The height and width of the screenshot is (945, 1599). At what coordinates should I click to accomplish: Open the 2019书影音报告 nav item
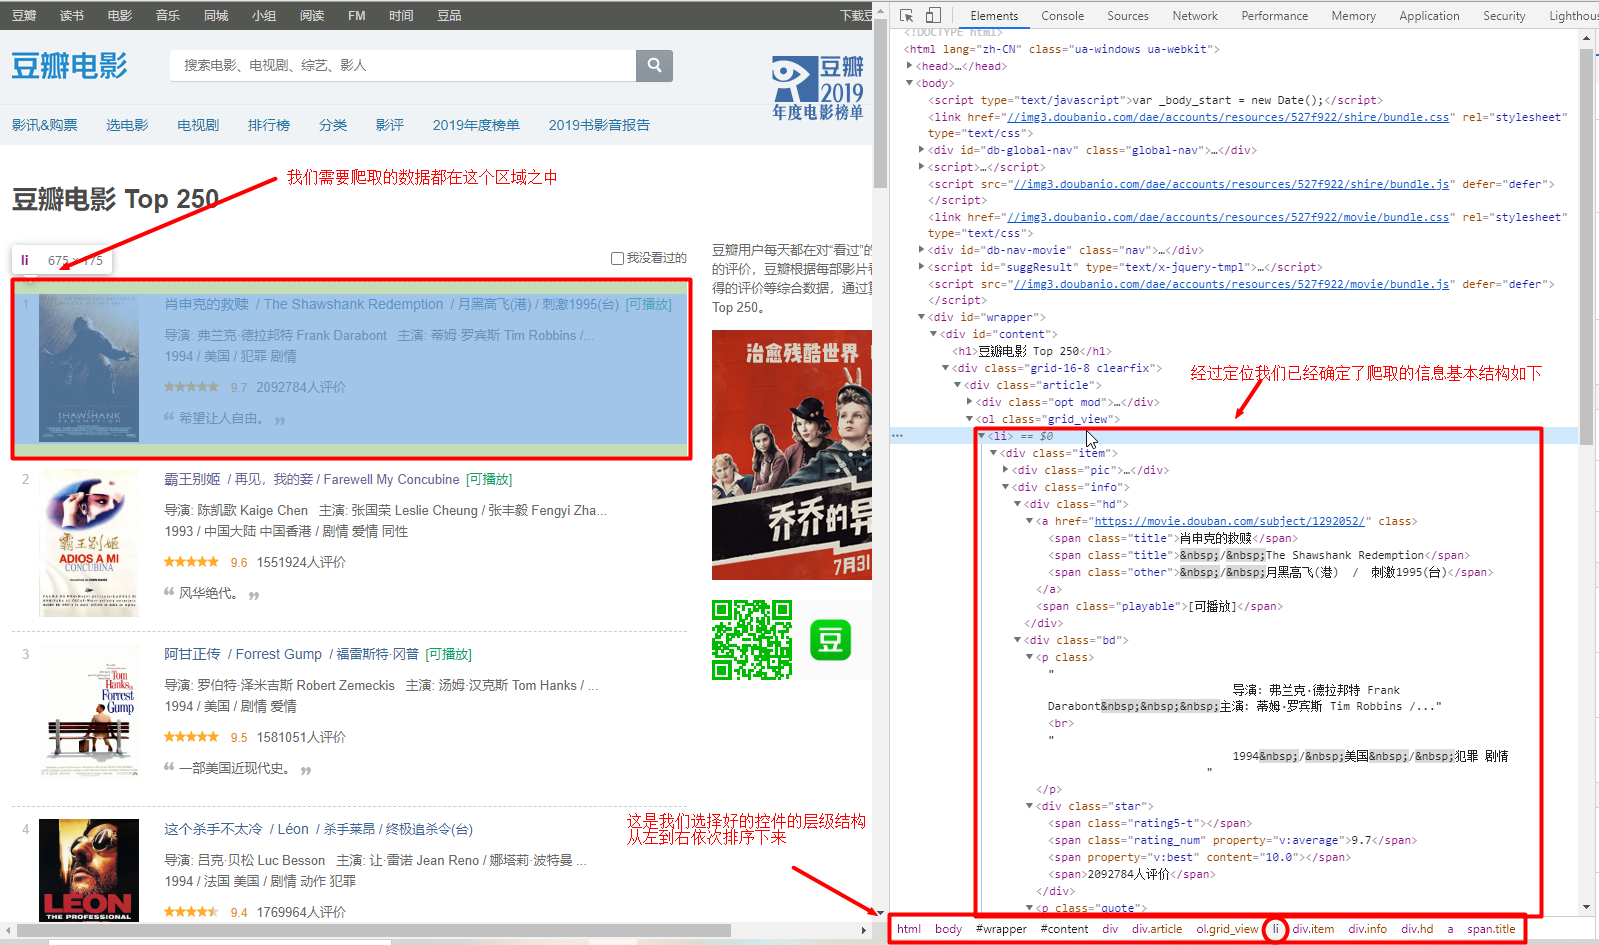(599, 125)
